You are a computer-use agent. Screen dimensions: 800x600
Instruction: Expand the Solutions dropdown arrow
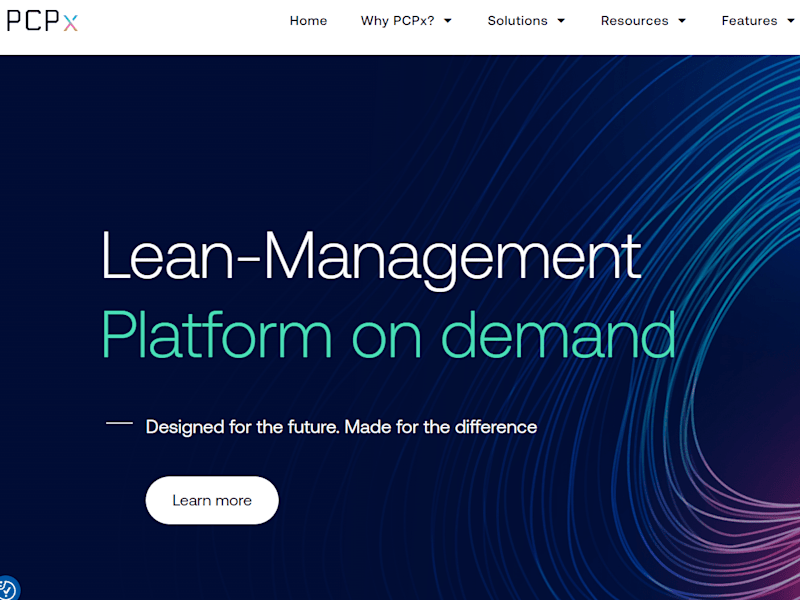[561, 21]
